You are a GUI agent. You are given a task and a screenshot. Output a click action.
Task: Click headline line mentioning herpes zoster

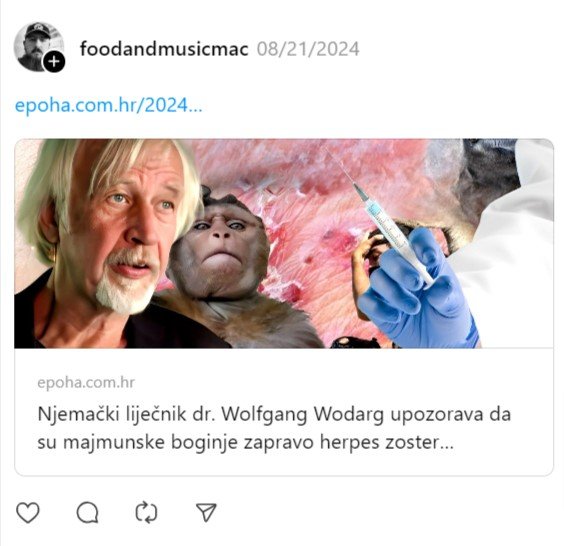[x=245, y=442]
